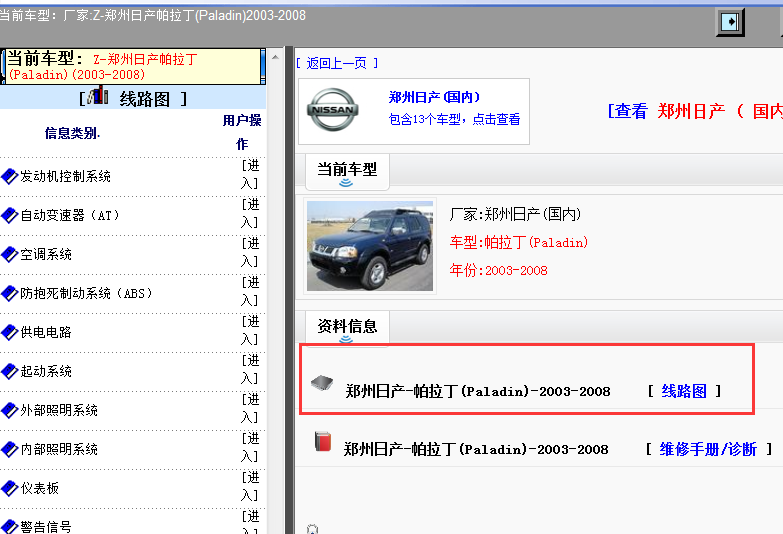Click the blue book icon beside 起动系统
Image resolution: width=783 pixels, height=534 pixels.
9,371
